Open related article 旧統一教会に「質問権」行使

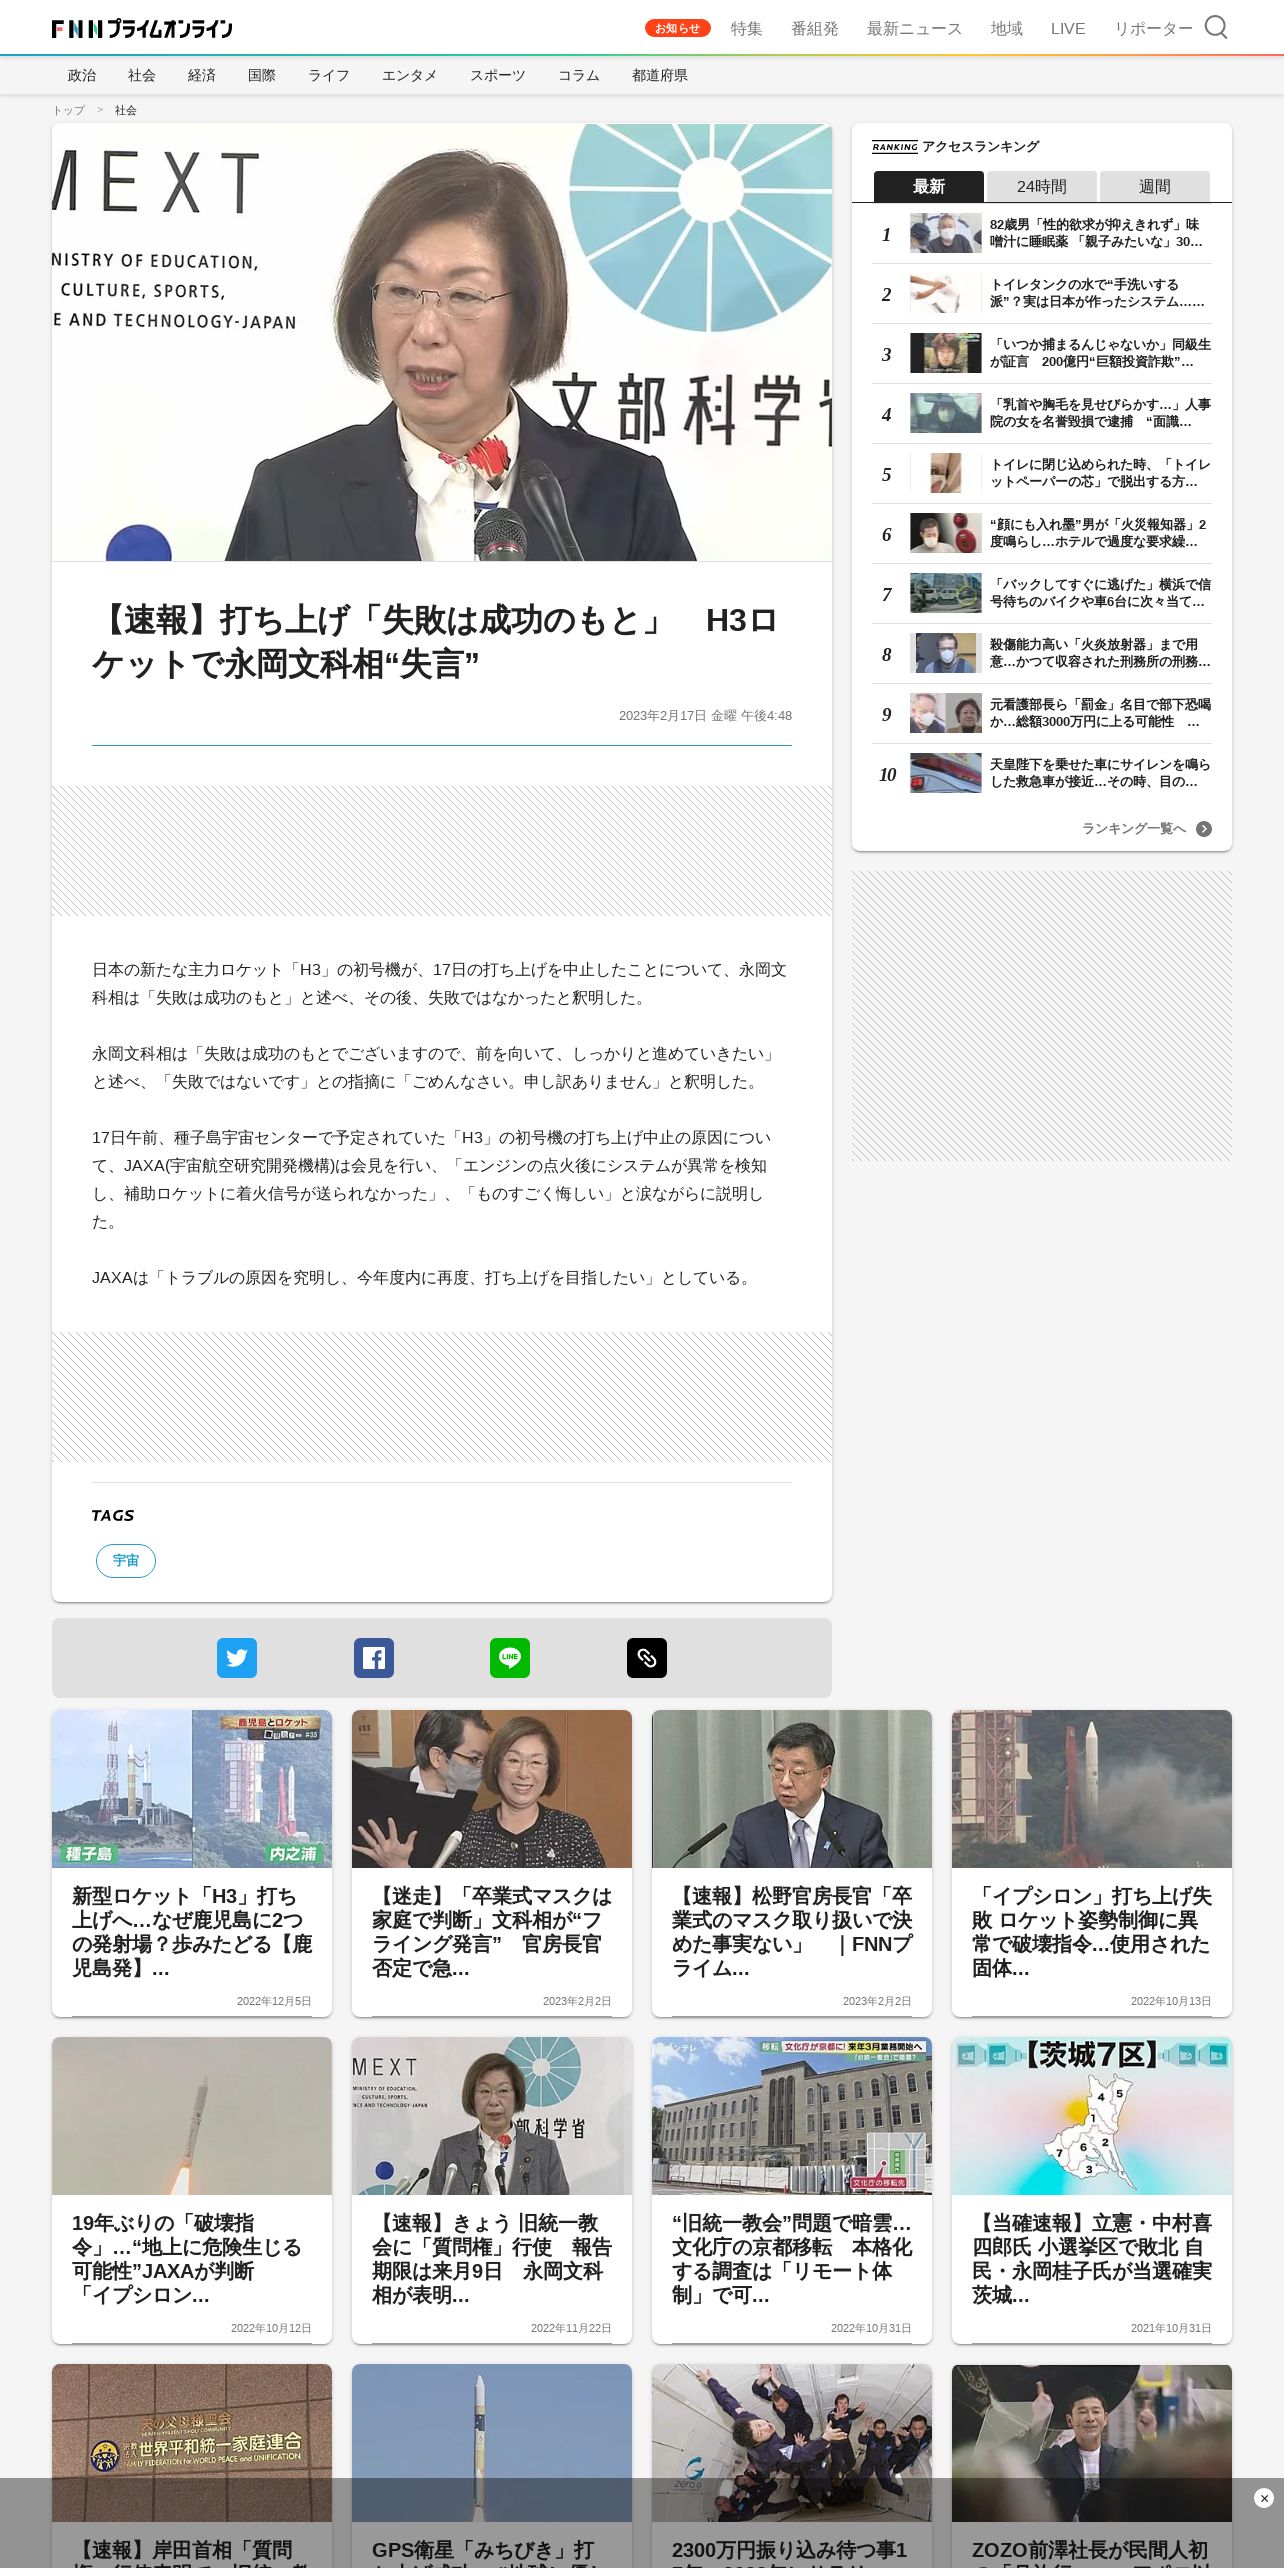(492, 2190)
